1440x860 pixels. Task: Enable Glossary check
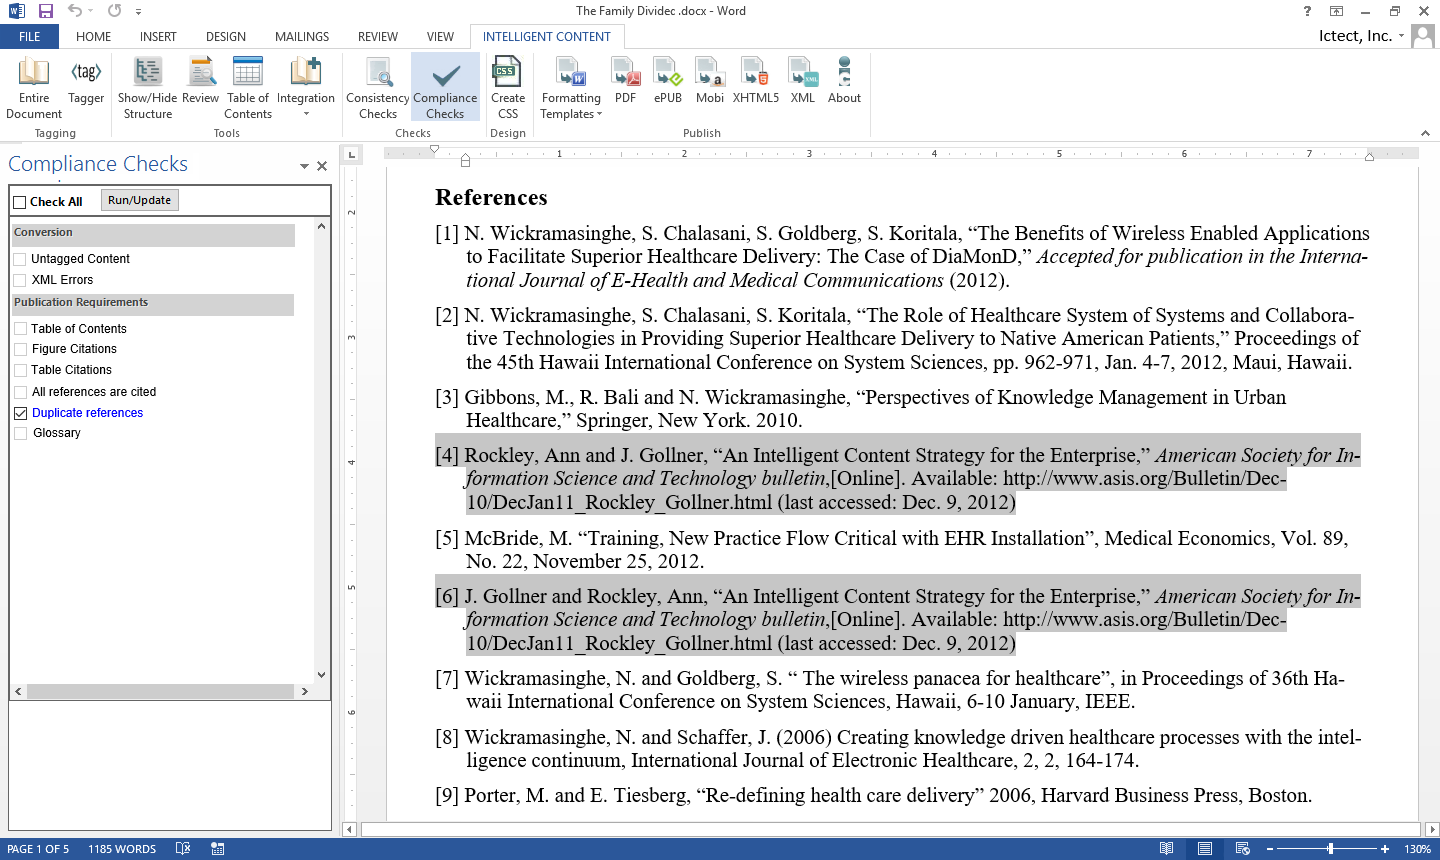(20, 433)
